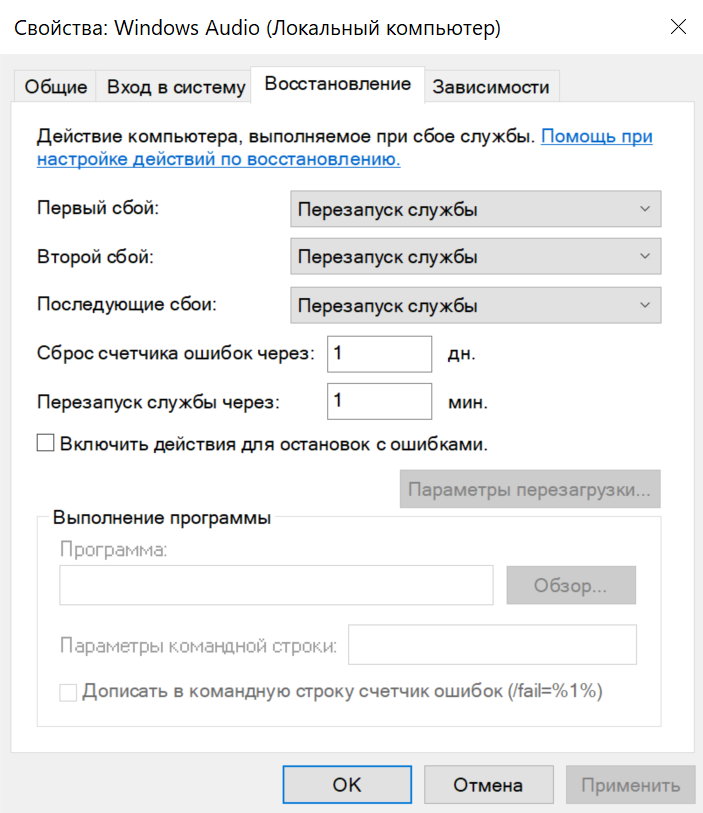This screenshot has width=703, height=813.
Task: Toggle Дописать в командную строку счетчик checkbox
Action: click(x=68, y=691)
